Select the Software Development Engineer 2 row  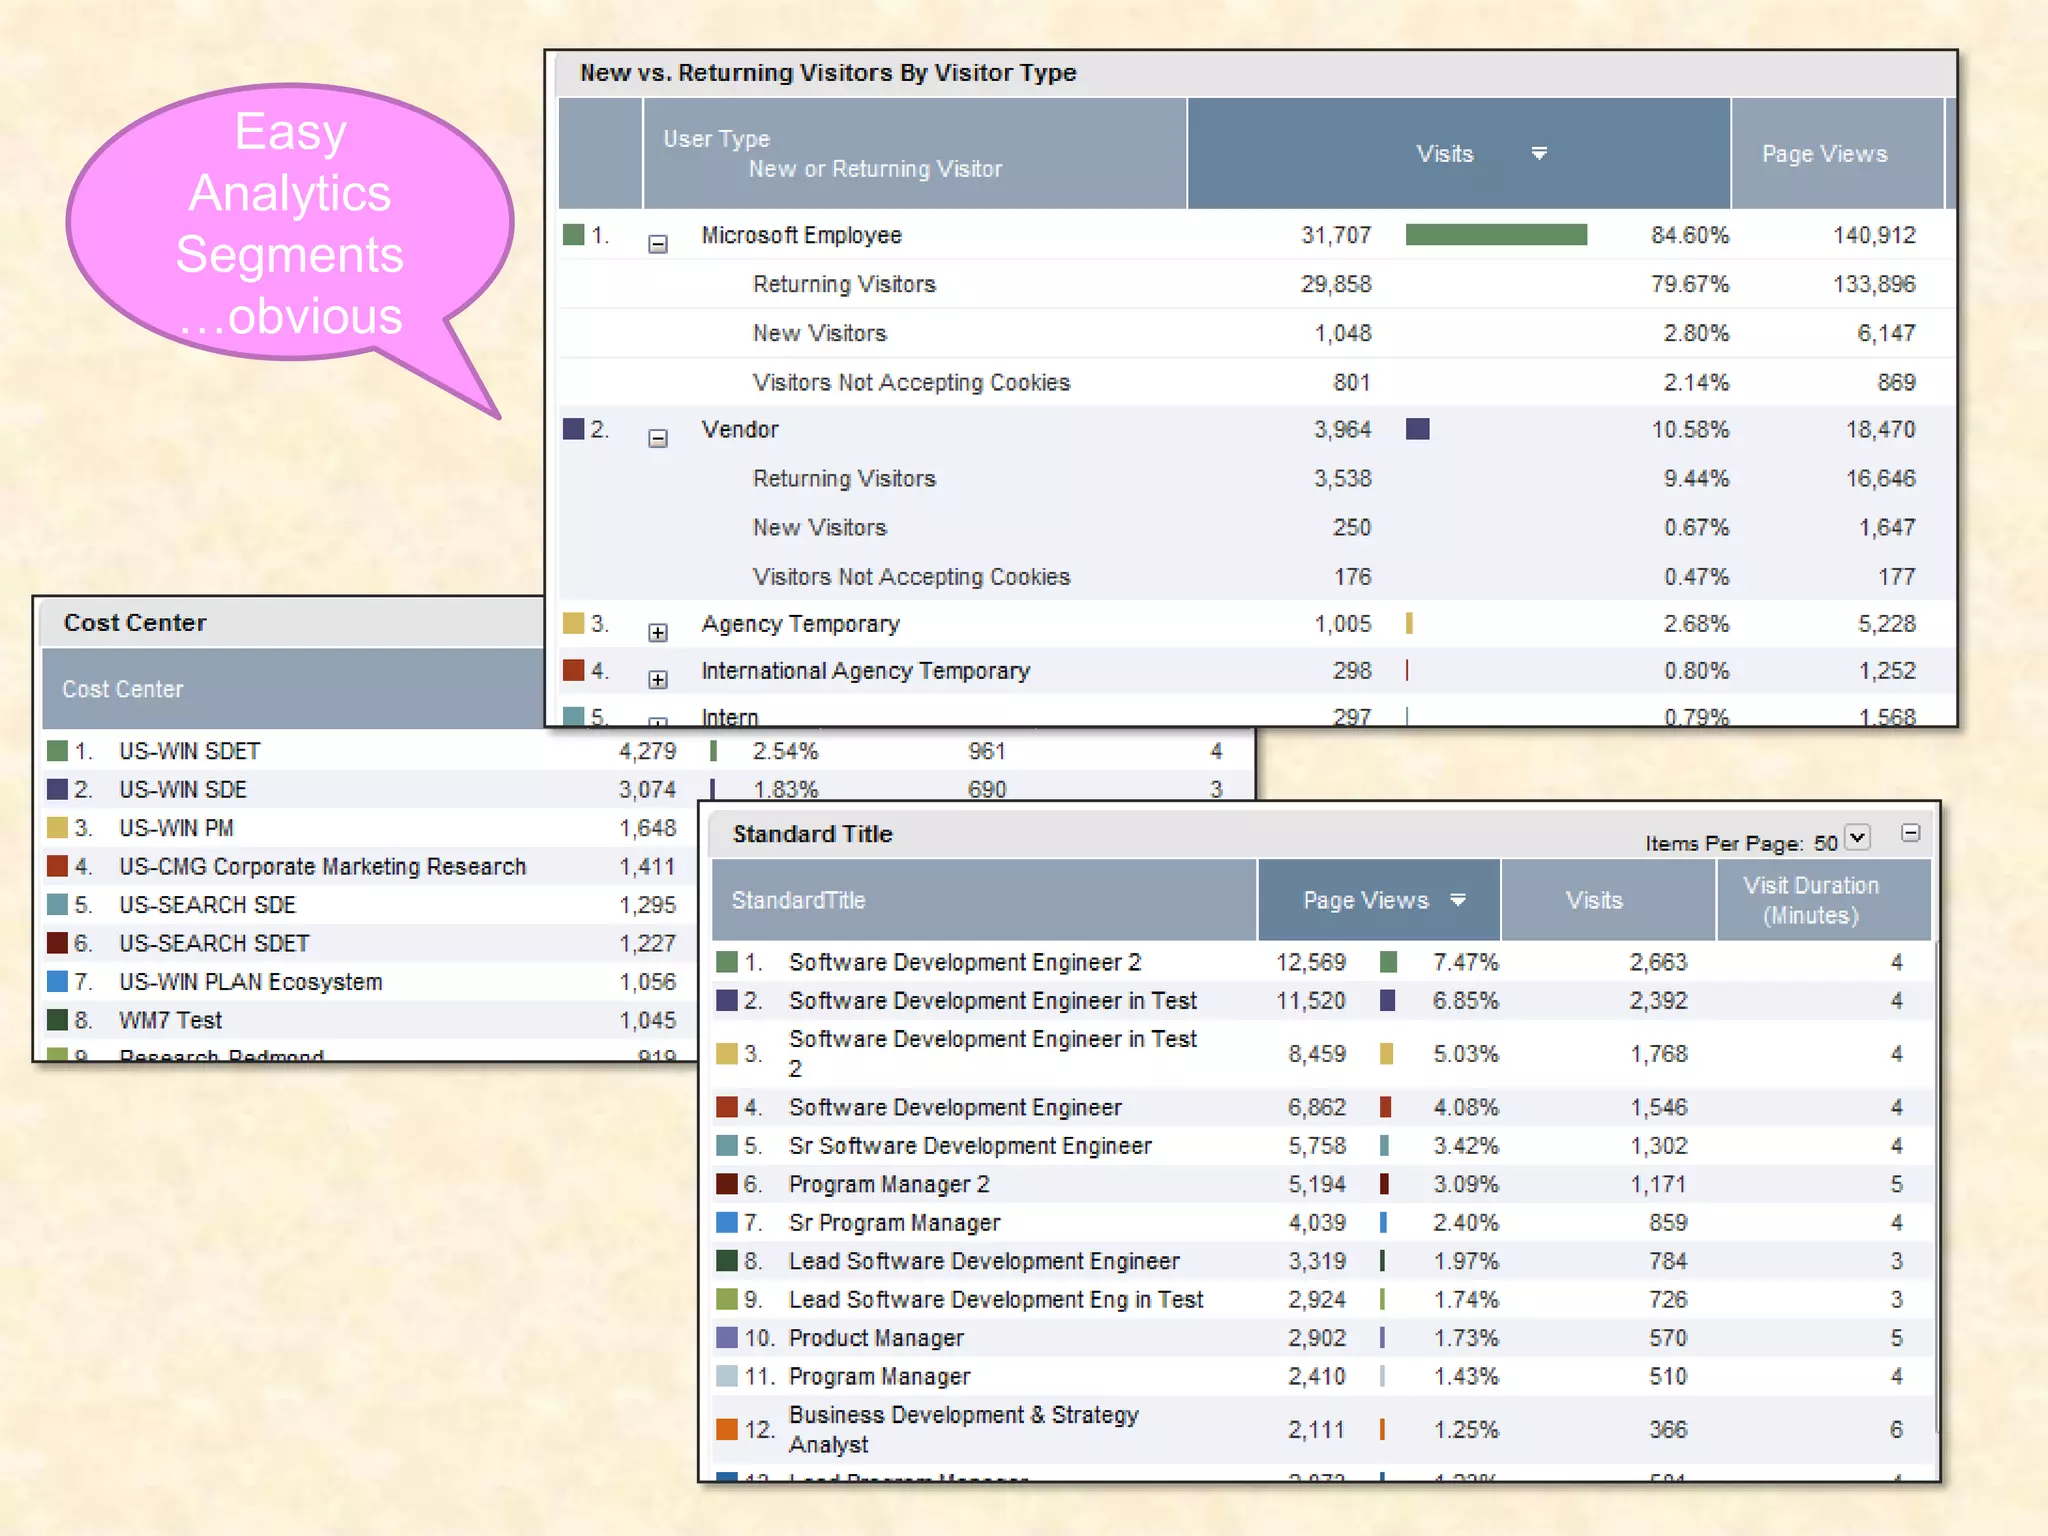click(964, 962)
